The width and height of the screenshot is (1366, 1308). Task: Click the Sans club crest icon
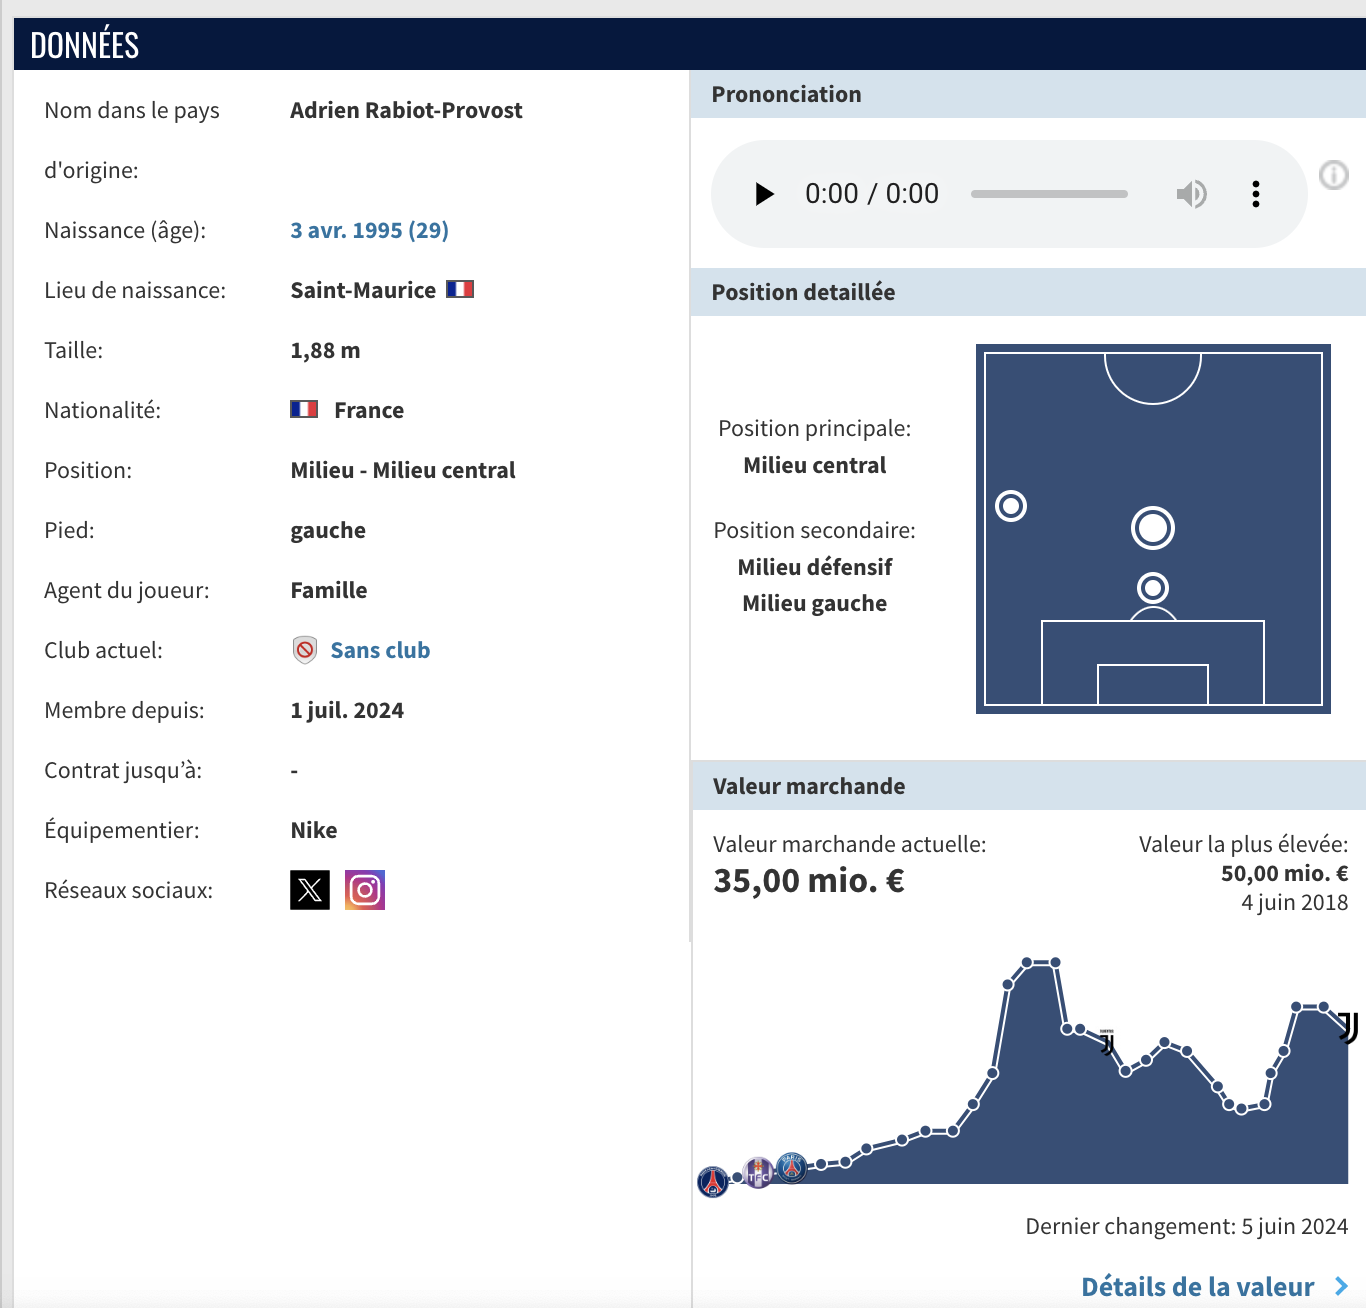(x=305, y=650)
